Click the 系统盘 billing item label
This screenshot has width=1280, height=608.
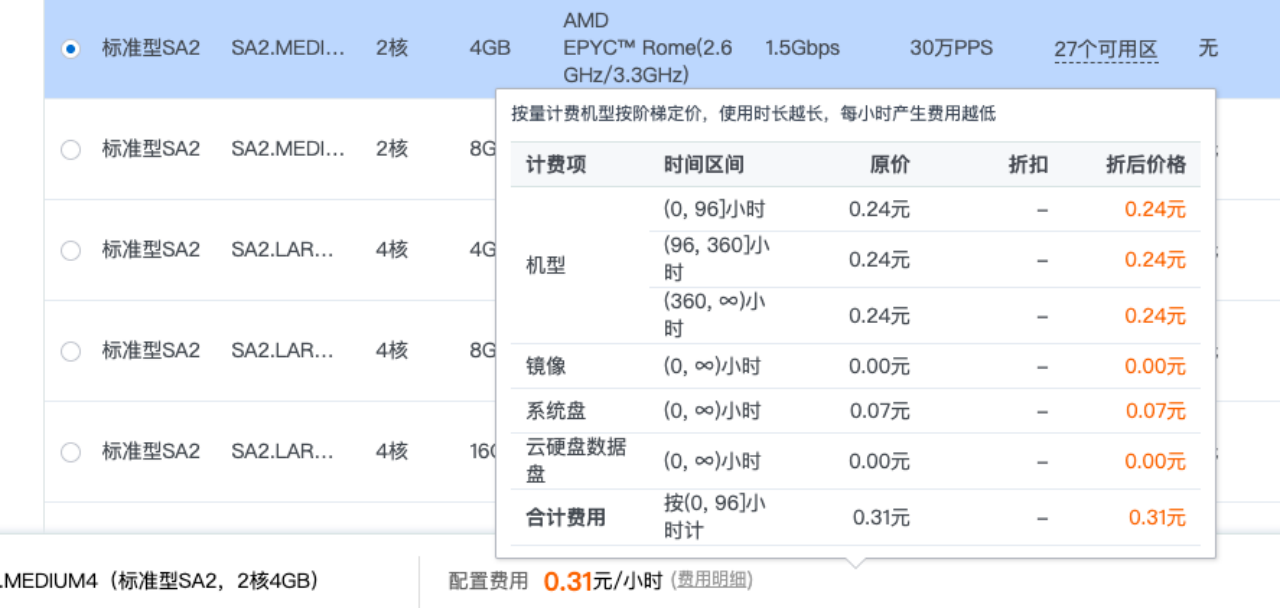coord(556,411)
